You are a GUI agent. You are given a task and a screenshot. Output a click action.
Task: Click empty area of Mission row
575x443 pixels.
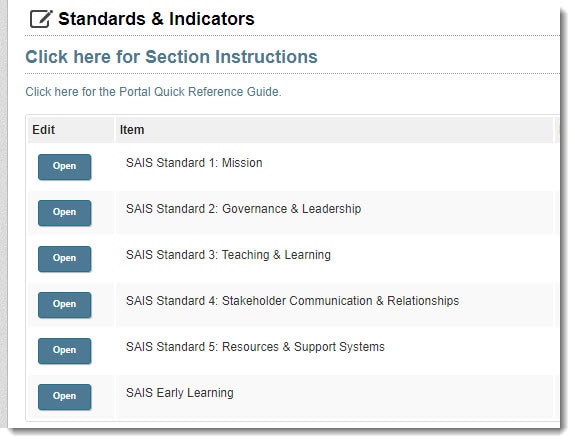pyautogui.click(x=403, y=167)
